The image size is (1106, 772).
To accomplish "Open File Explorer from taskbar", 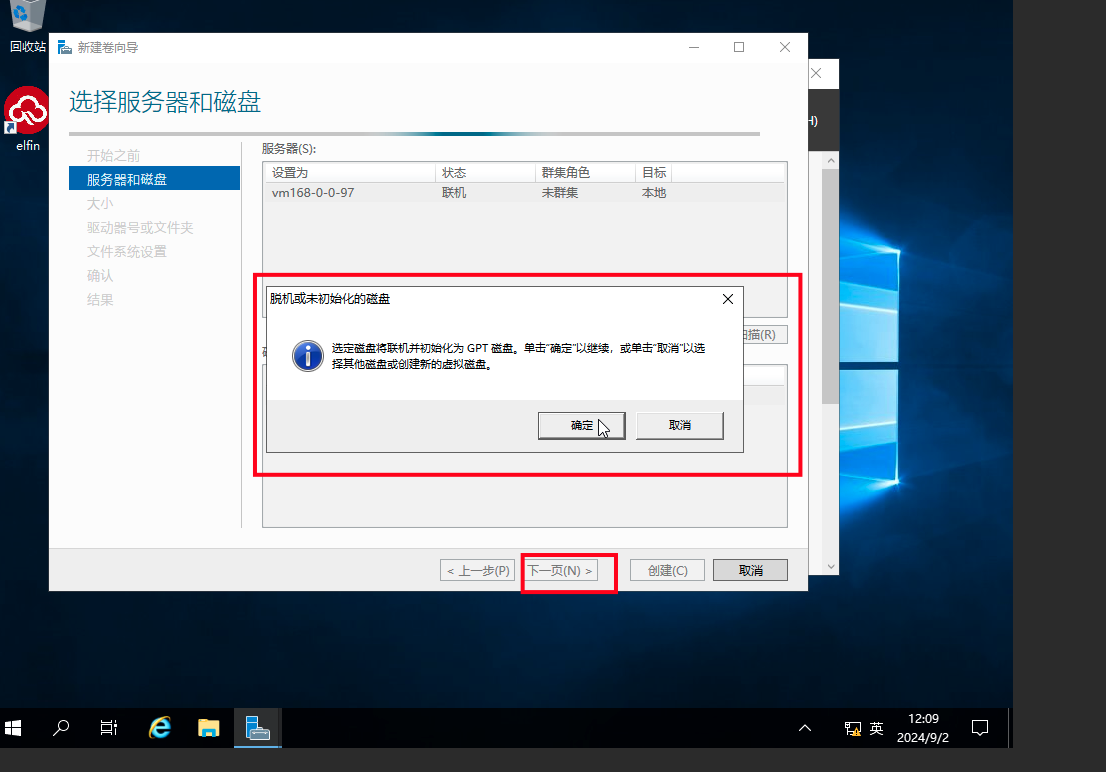I will [209, 728].
